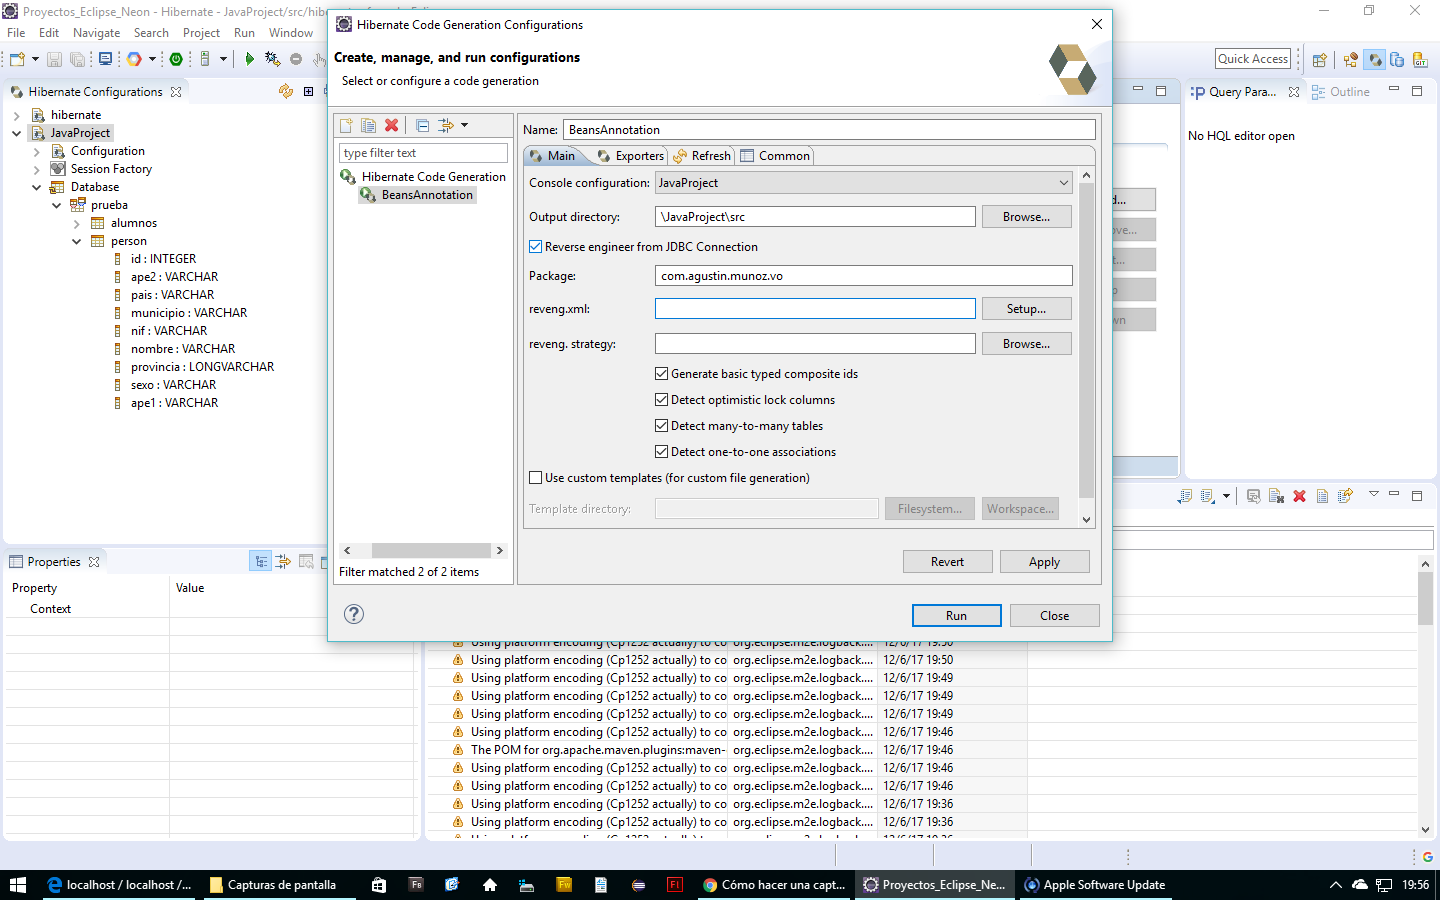Click the add configuration plus icon
Viewport: 1440px width, 900px height.
tap(308, 91)
